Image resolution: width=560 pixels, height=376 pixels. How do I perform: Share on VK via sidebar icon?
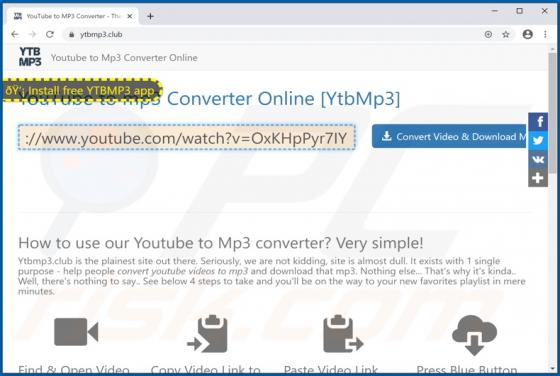pos(538,159)
